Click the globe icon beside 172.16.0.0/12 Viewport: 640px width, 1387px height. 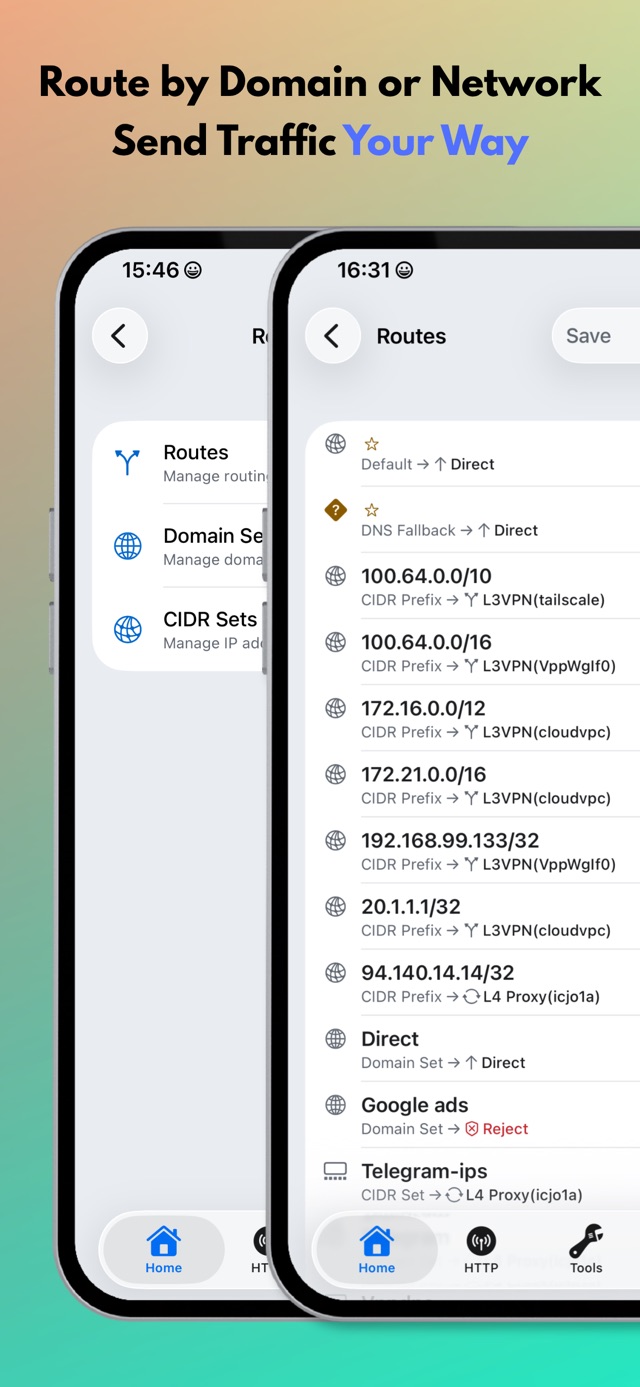(x=336, y=708)
